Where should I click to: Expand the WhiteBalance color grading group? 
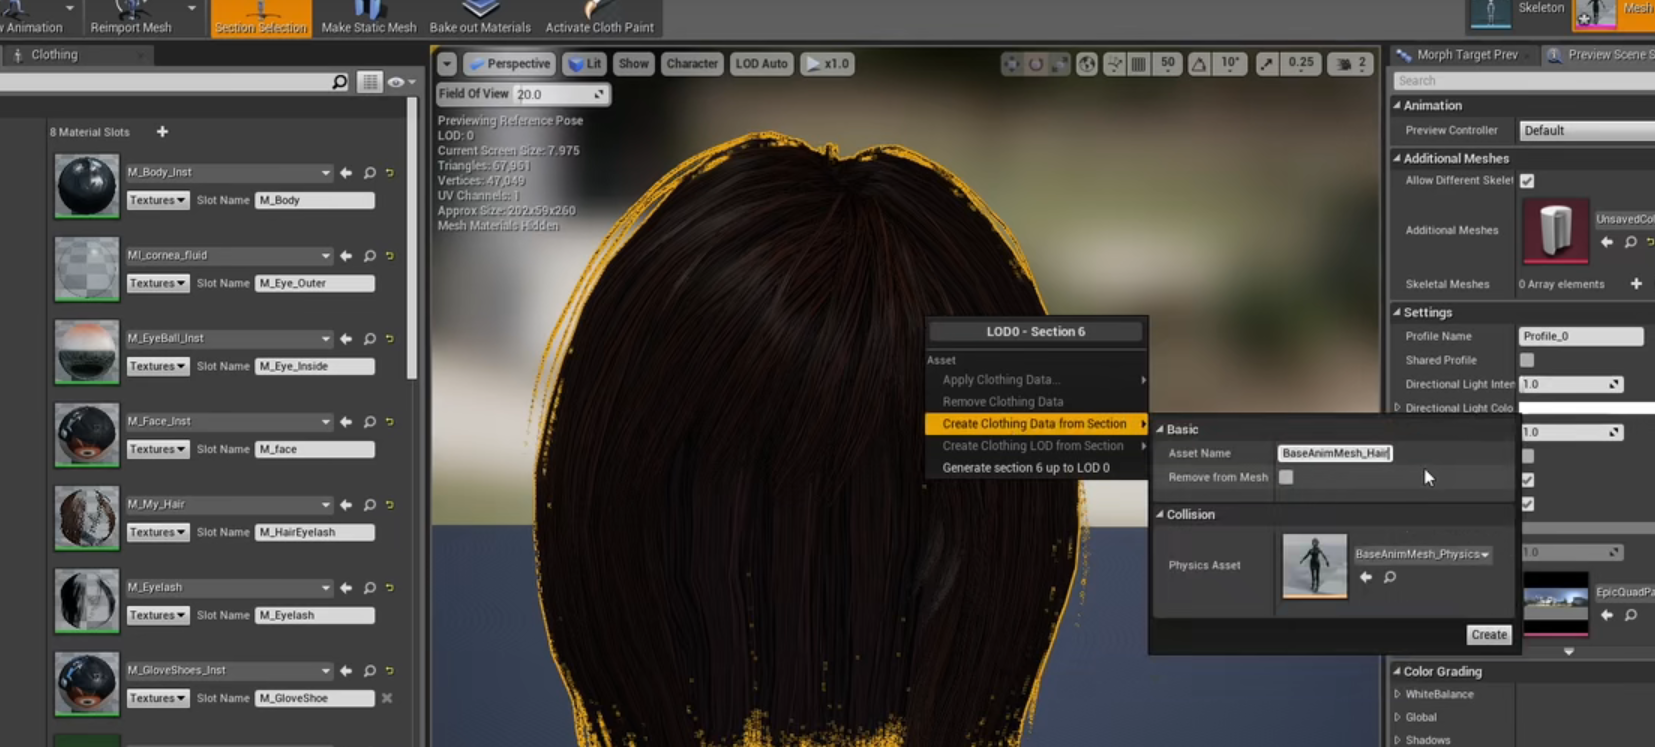pyautogui.click(x=1397, y=694)
